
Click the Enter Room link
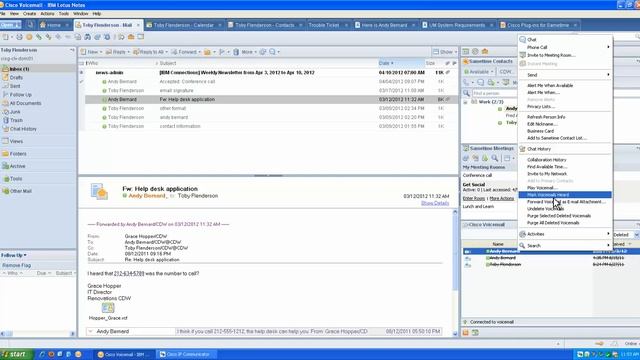point(473,198)
